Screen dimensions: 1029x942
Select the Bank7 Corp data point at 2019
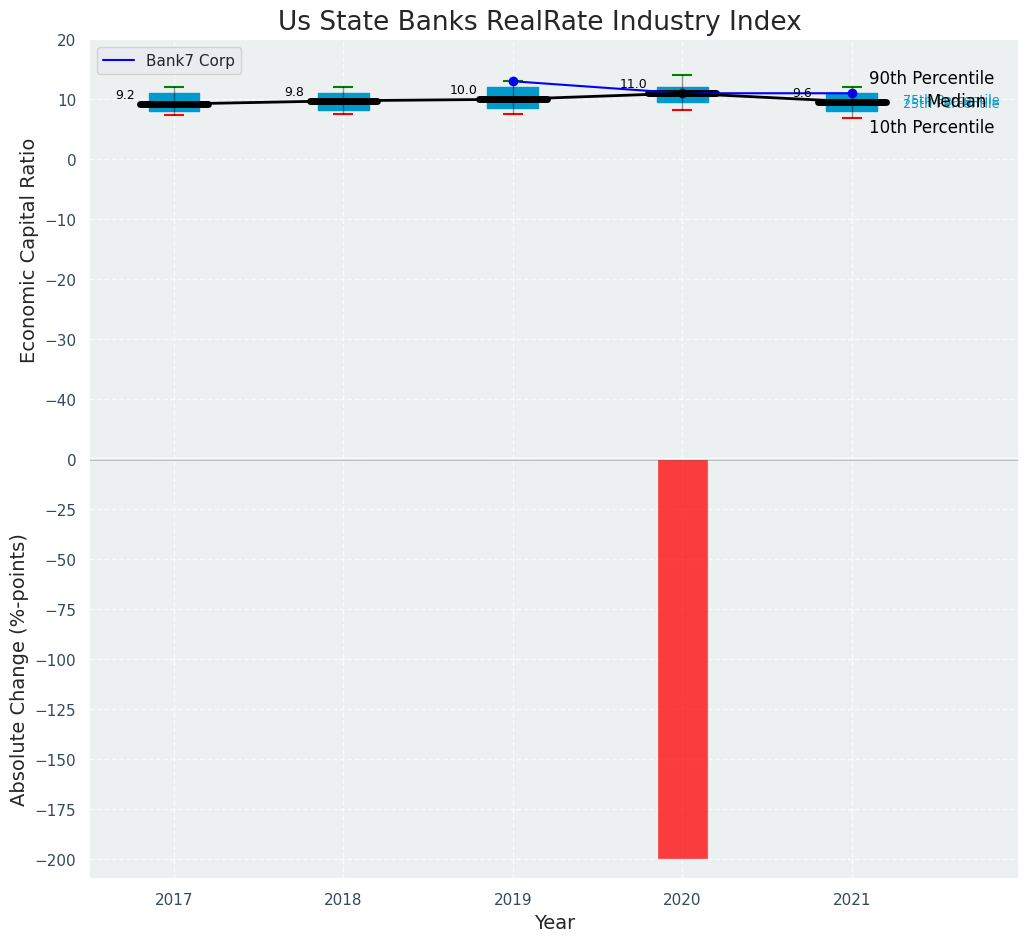coord(513,81)
